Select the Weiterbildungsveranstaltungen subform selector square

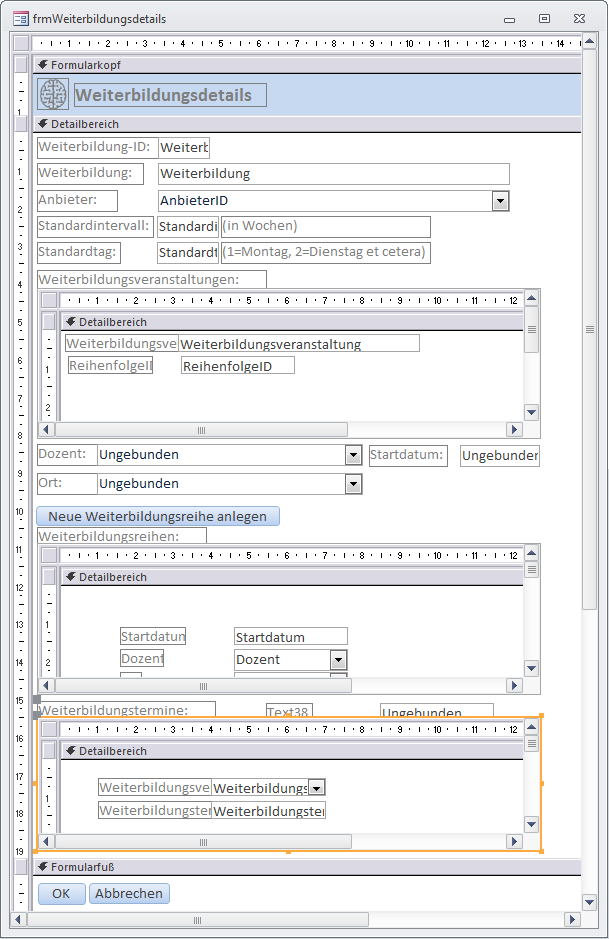[x=49, y=300]
